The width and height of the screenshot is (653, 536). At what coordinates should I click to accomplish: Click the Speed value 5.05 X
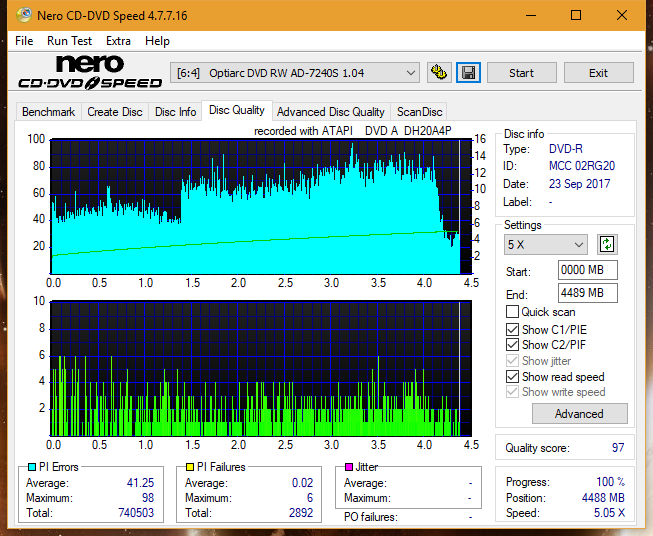pos(609,513)
